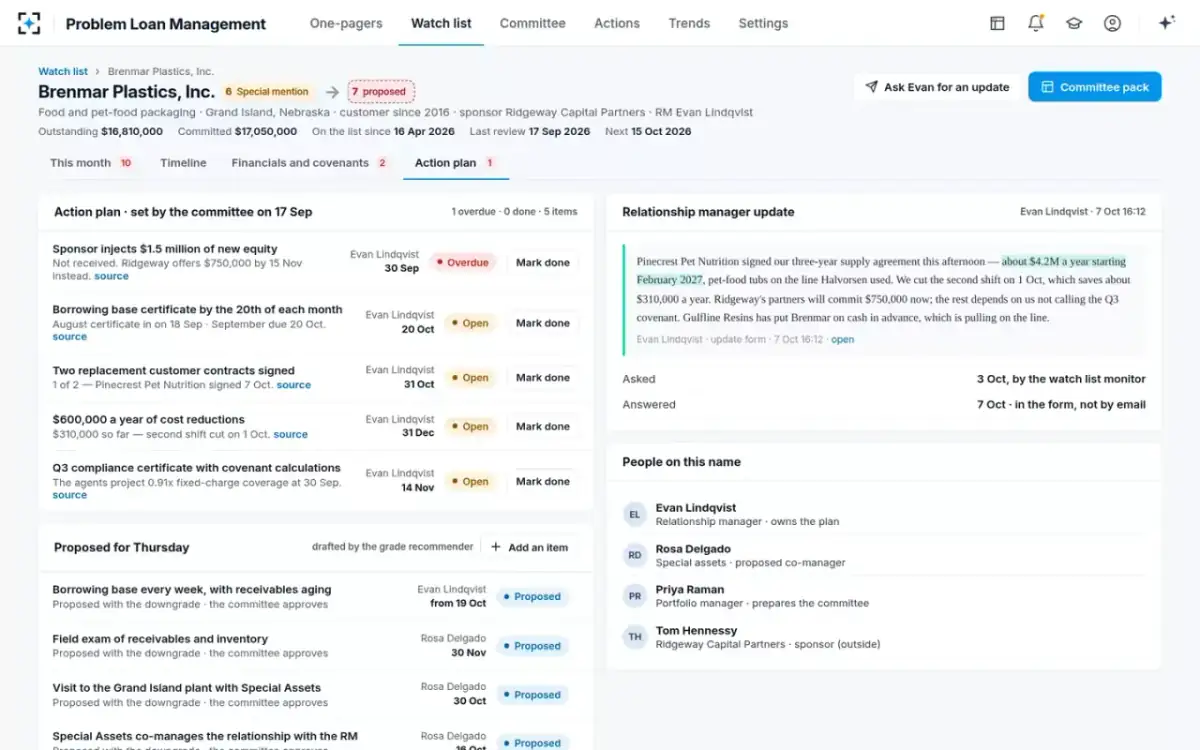Viewport: 1200px width, 750px height.
Task: Select the 'Borrowing base every week' proposal
Action: (192, 590)
